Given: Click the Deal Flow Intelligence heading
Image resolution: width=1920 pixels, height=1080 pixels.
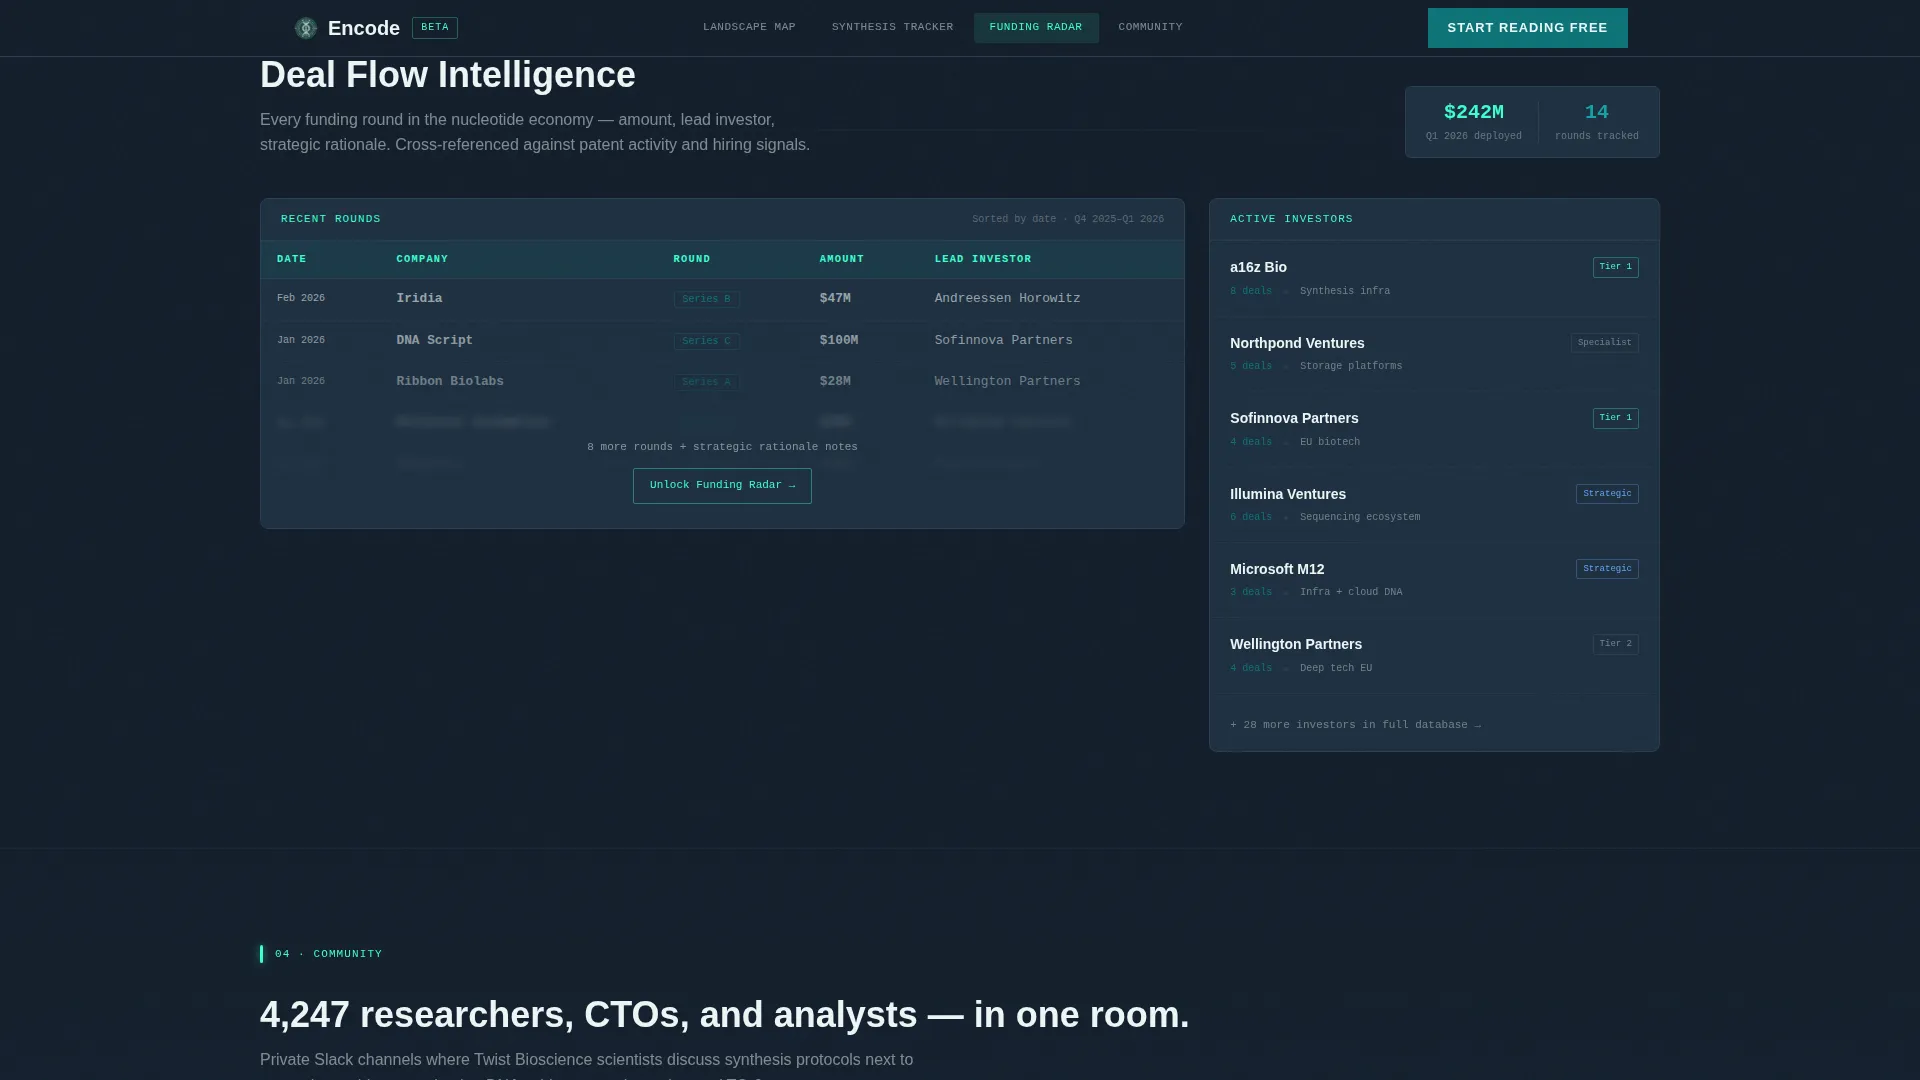Looking at the screenshot, I should (x=448, y=76).
